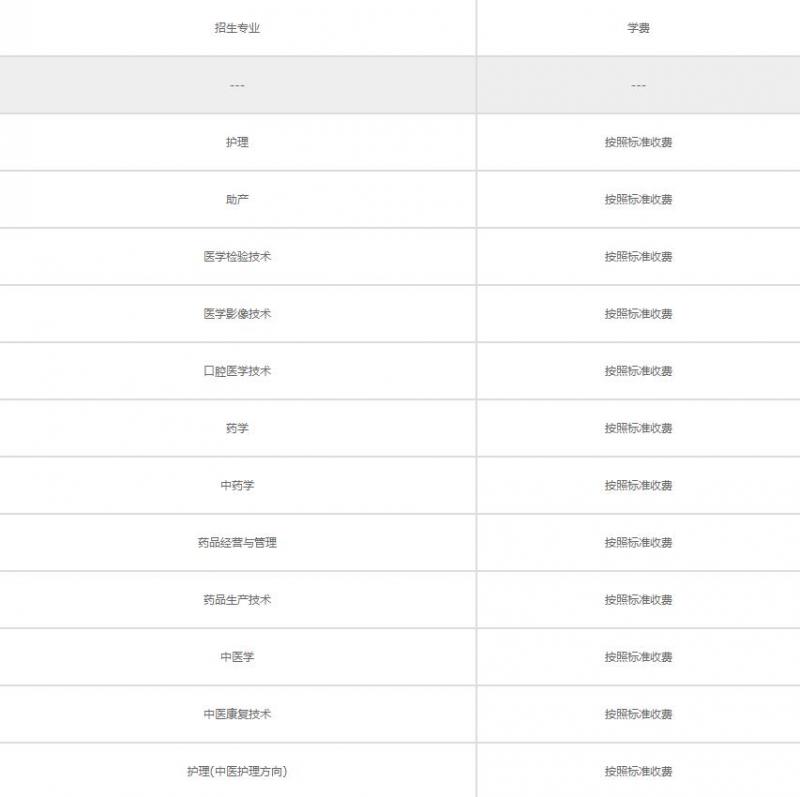Select the 中医康复技术 major cell

237,714
